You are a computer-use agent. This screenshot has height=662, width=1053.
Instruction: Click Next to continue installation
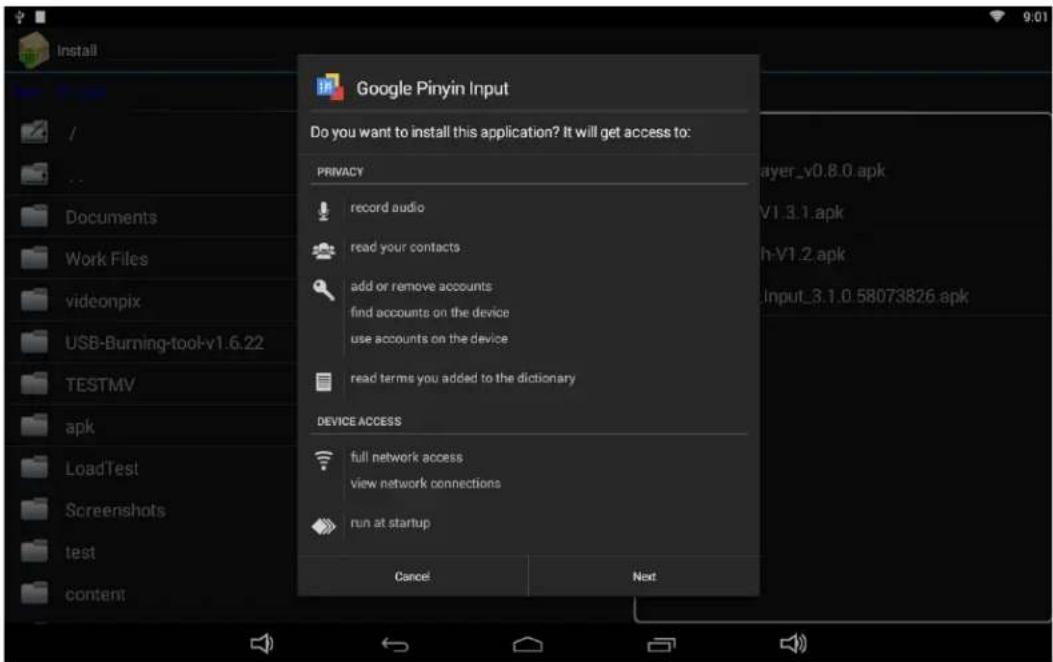(x=644, y=576)
